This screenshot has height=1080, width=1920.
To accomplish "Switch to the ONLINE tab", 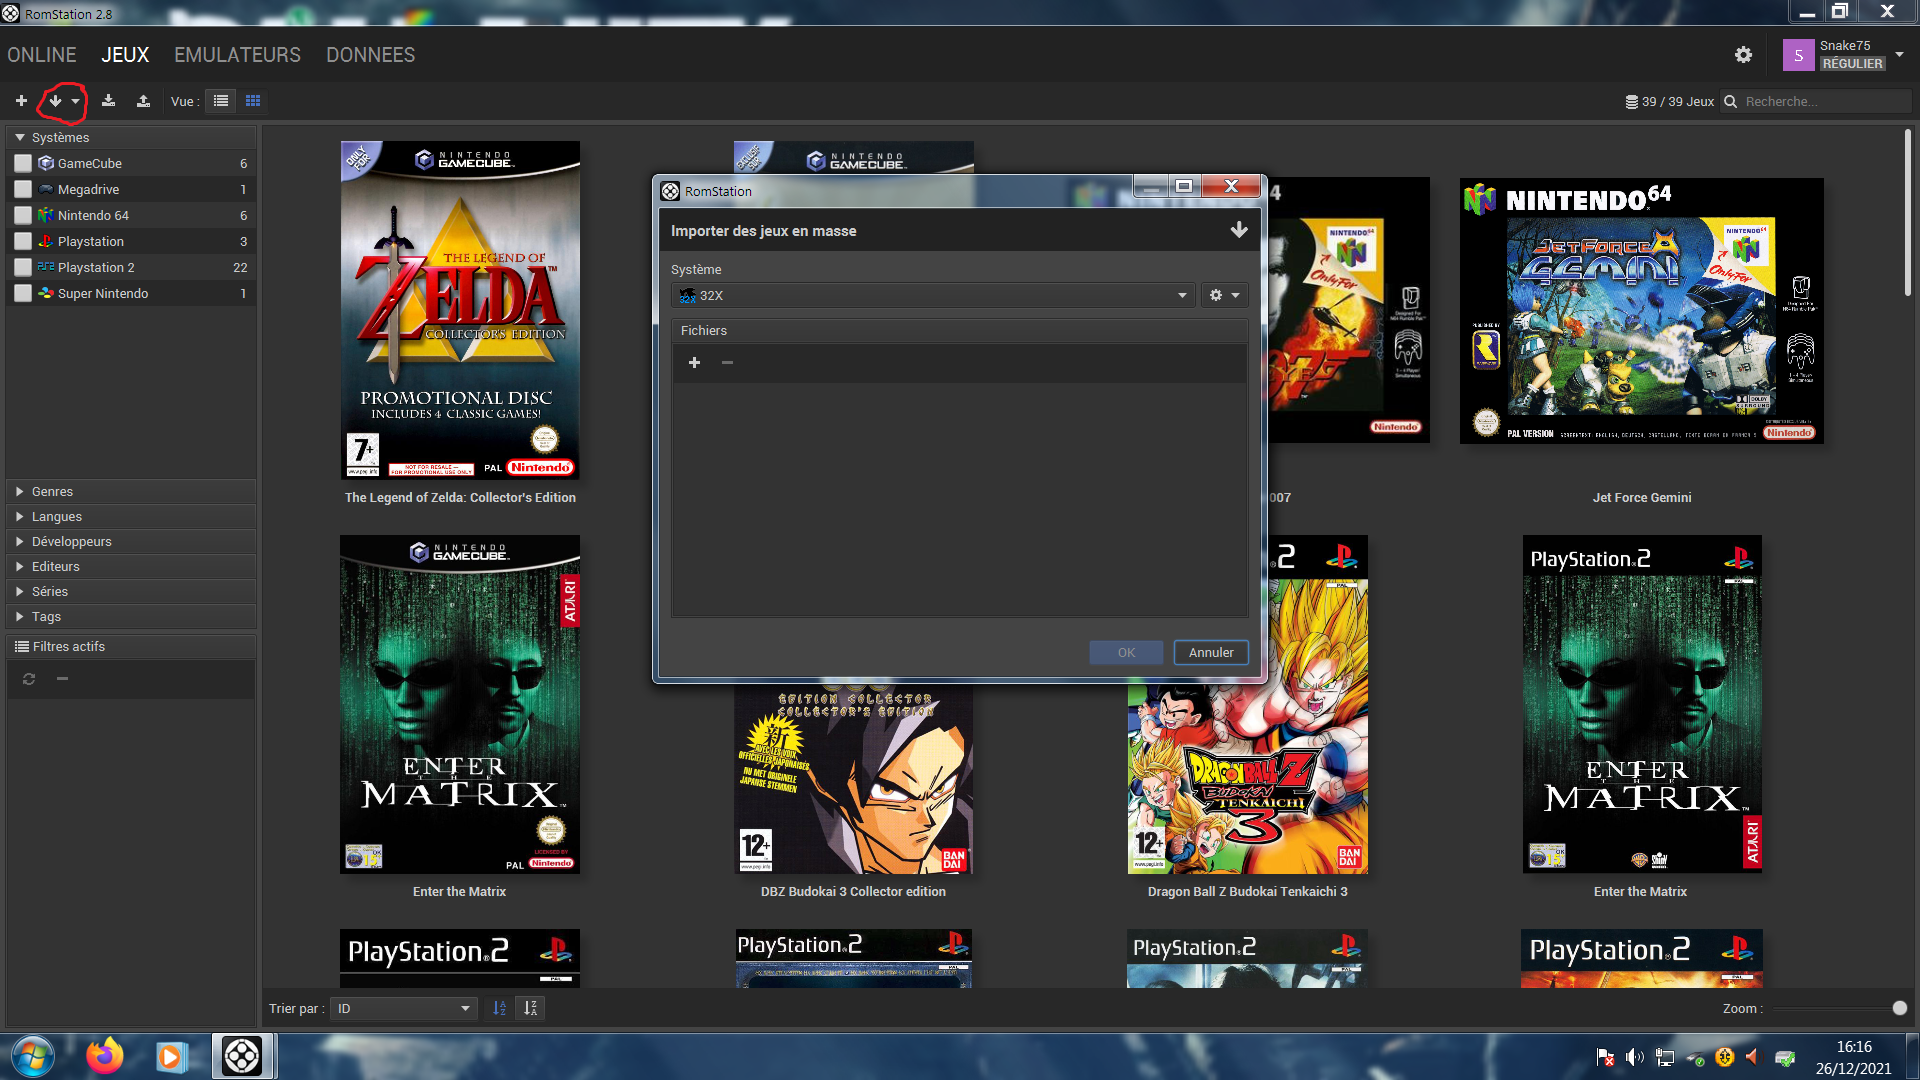I will click(x=42, y=55).
